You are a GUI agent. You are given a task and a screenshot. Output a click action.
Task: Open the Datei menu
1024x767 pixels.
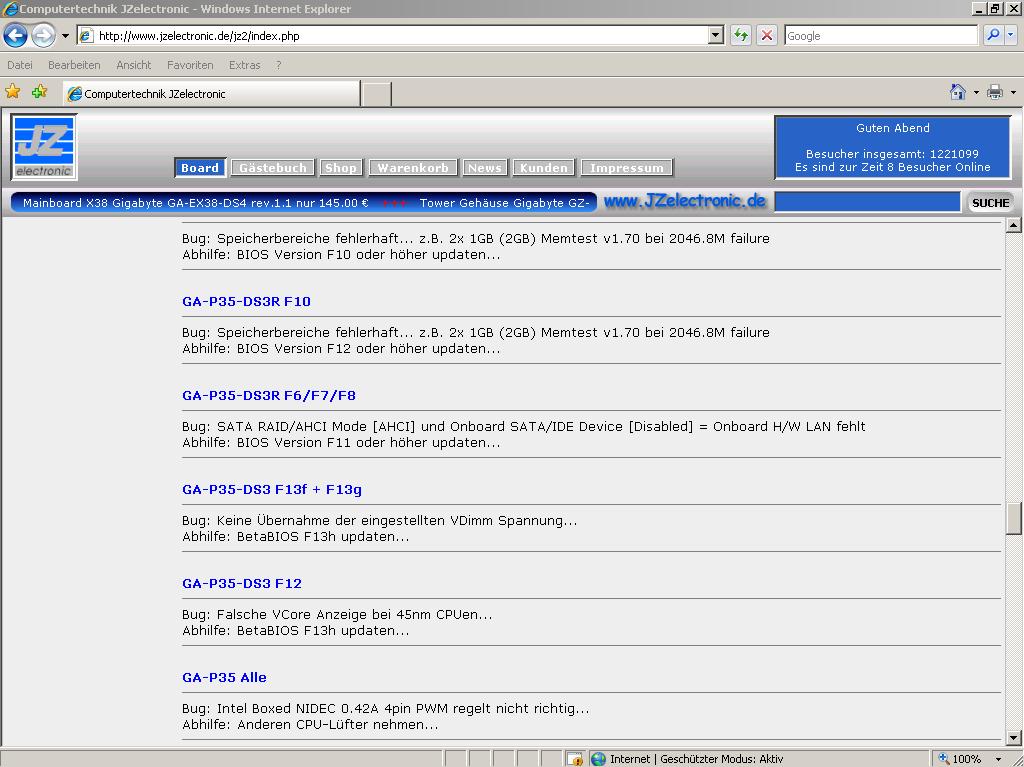point(20,65)
